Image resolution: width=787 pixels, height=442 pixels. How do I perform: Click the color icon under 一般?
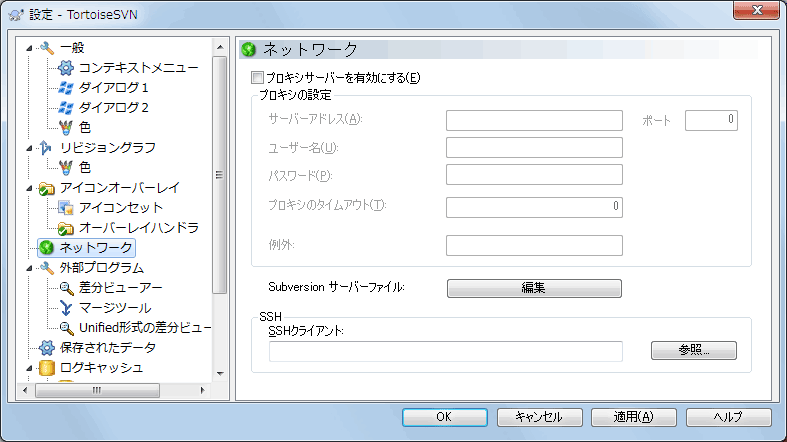point(66,127)
